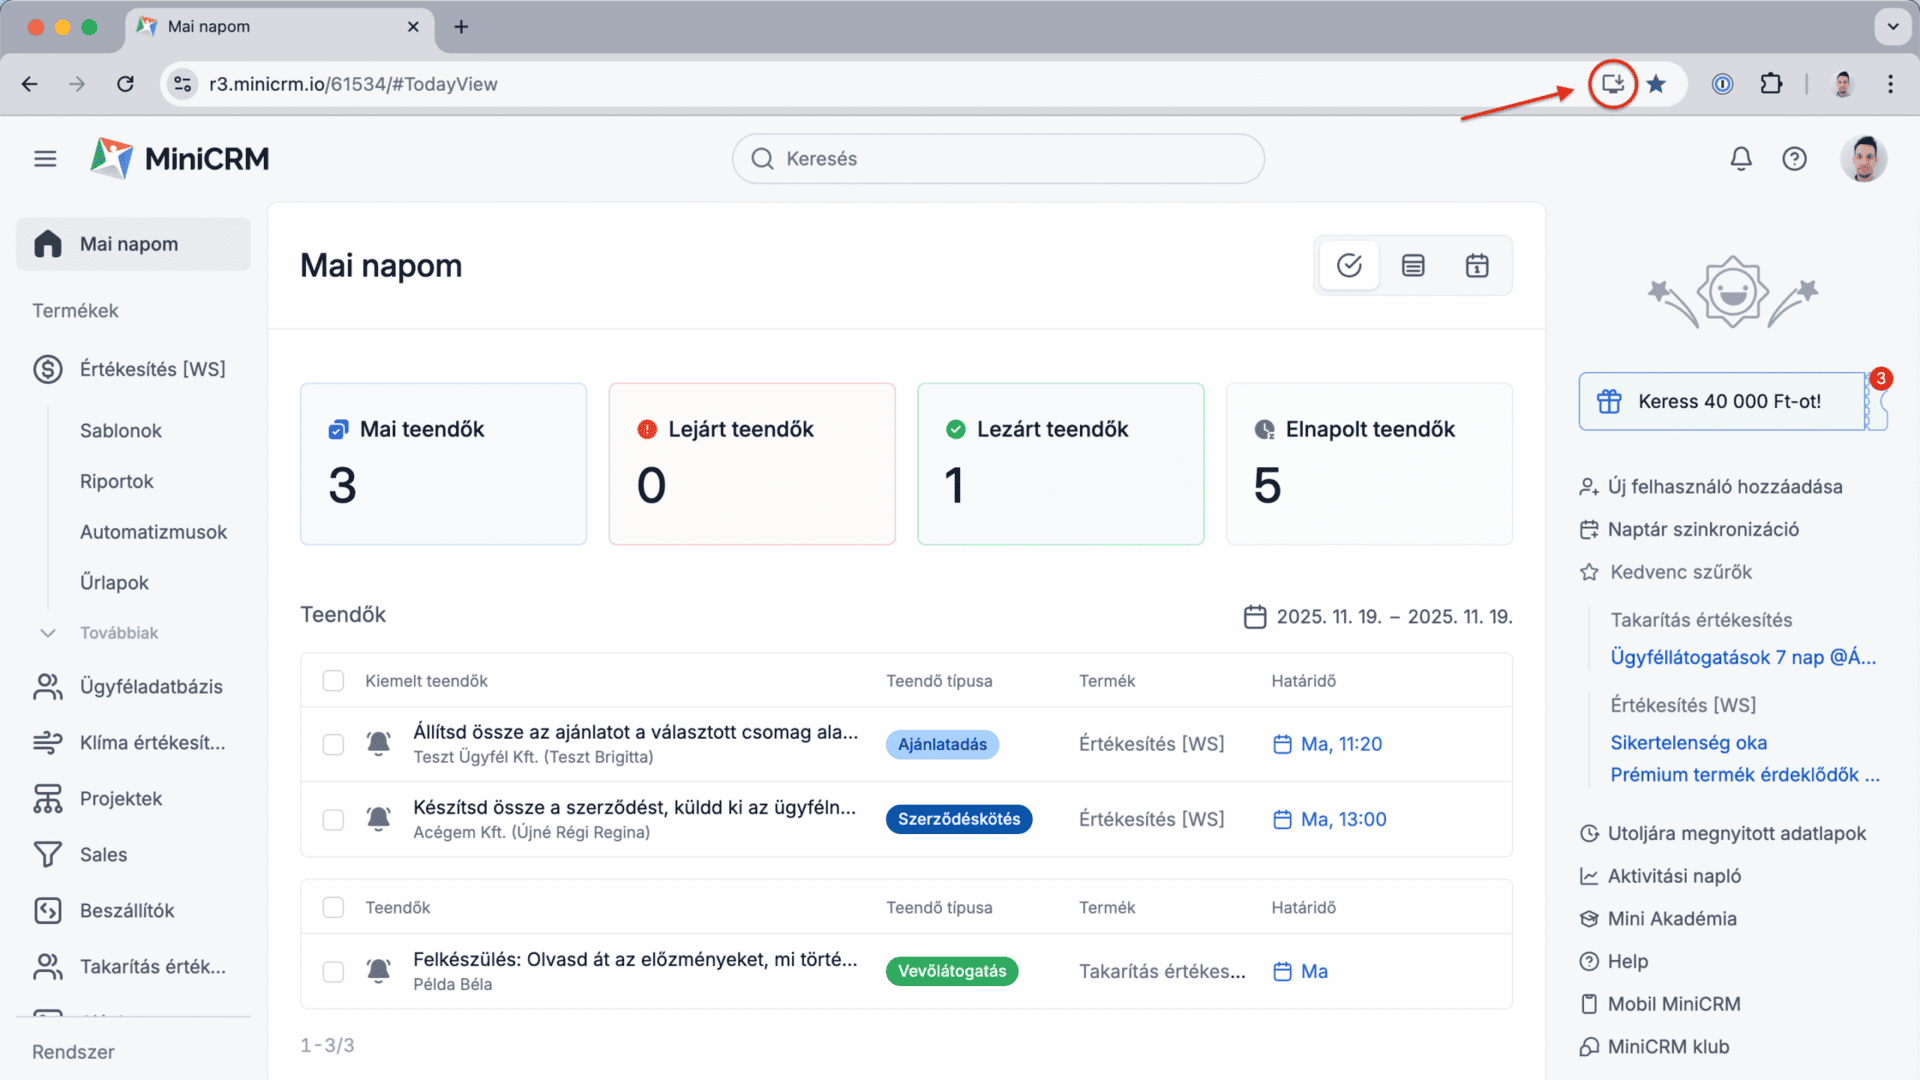Switch to the list view icon
1920x1080 pixels.
pyautogui.click(x=1413, y=266)
